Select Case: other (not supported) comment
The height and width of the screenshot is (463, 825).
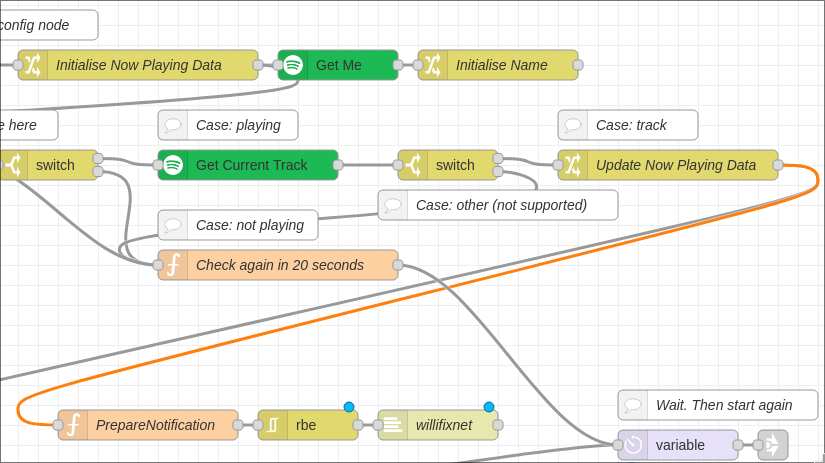pos(498,205)
